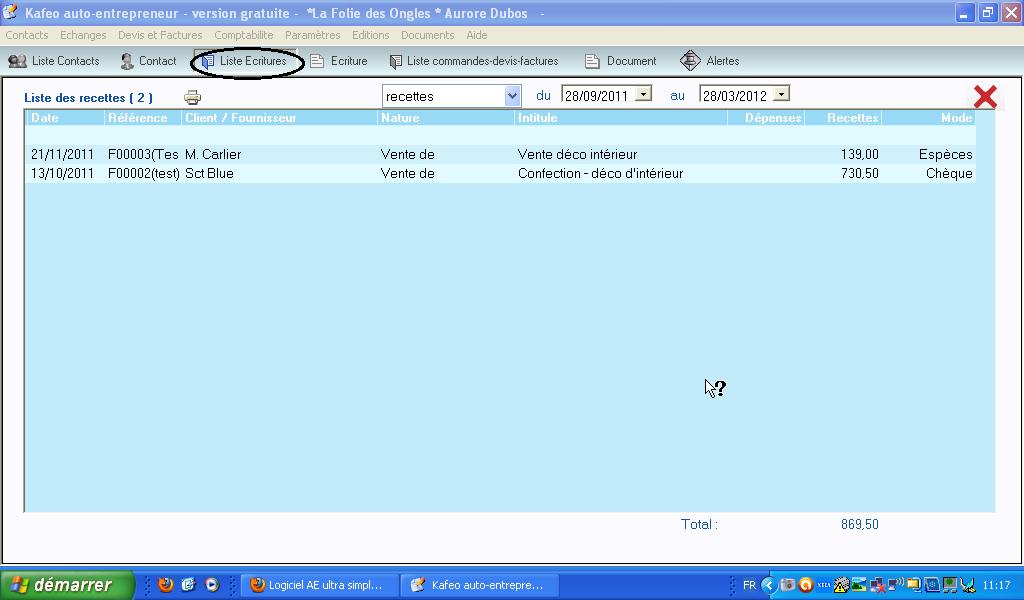Open the Devis et Factures menu
The image size is (1024, 600).
(160, 35)
